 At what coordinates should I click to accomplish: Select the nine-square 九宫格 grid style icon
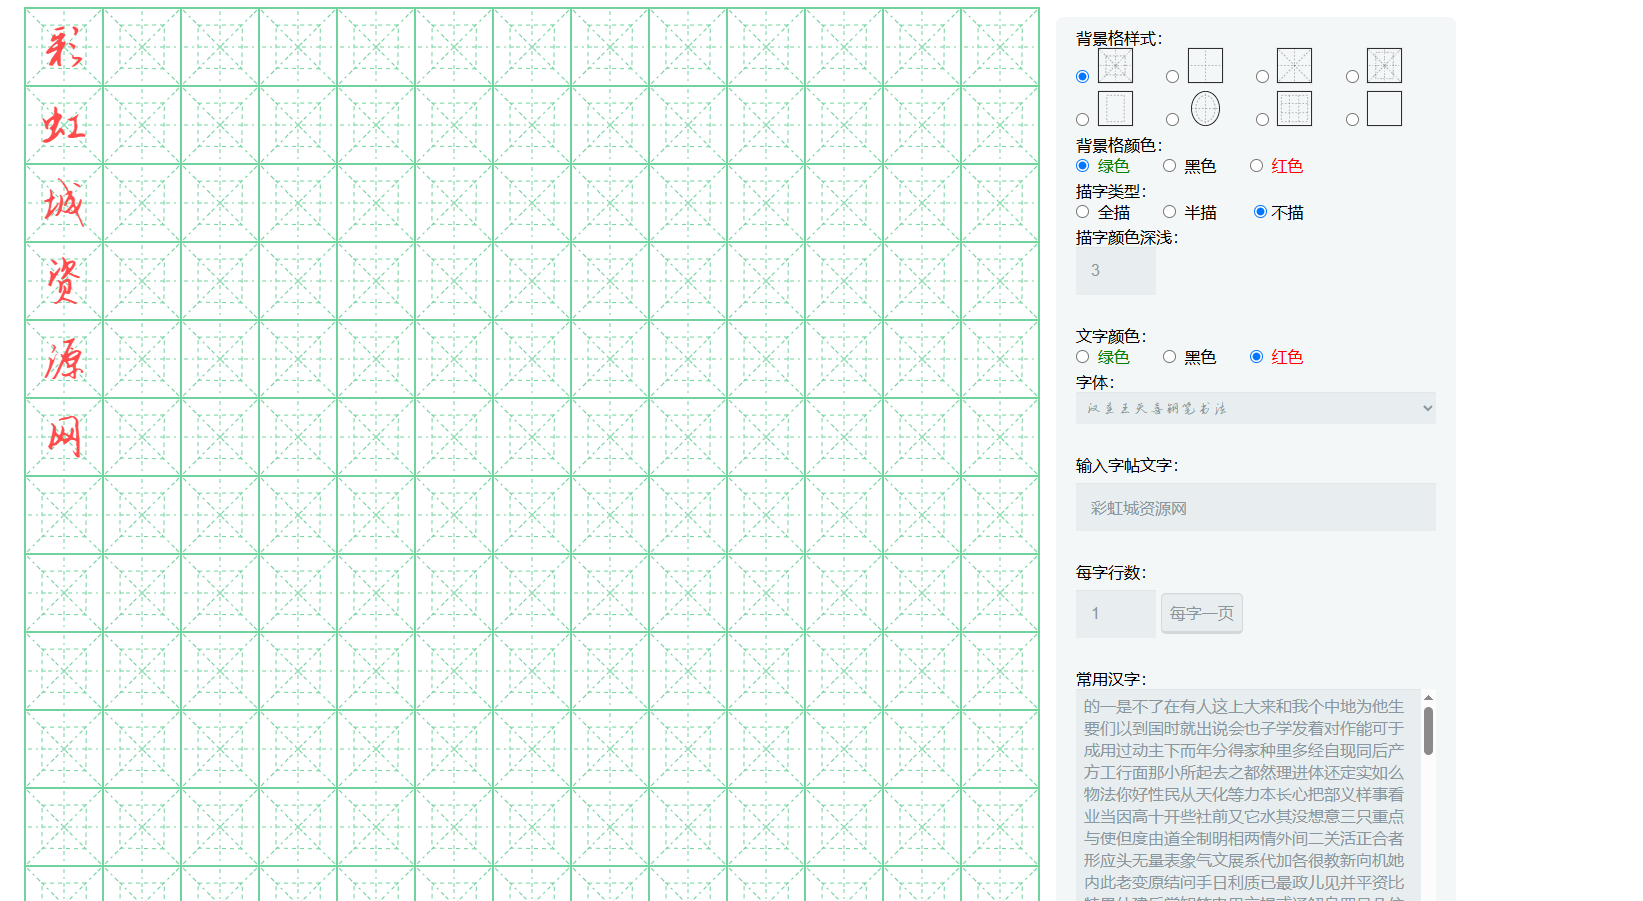coord(1293,109)
